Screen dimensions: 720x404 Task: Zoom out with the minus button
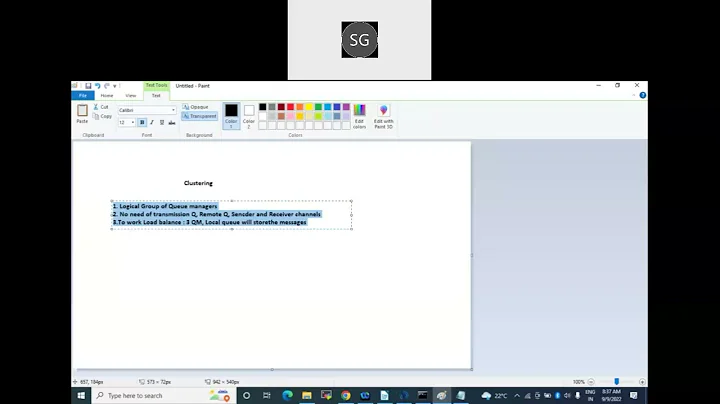click(591, 382)
